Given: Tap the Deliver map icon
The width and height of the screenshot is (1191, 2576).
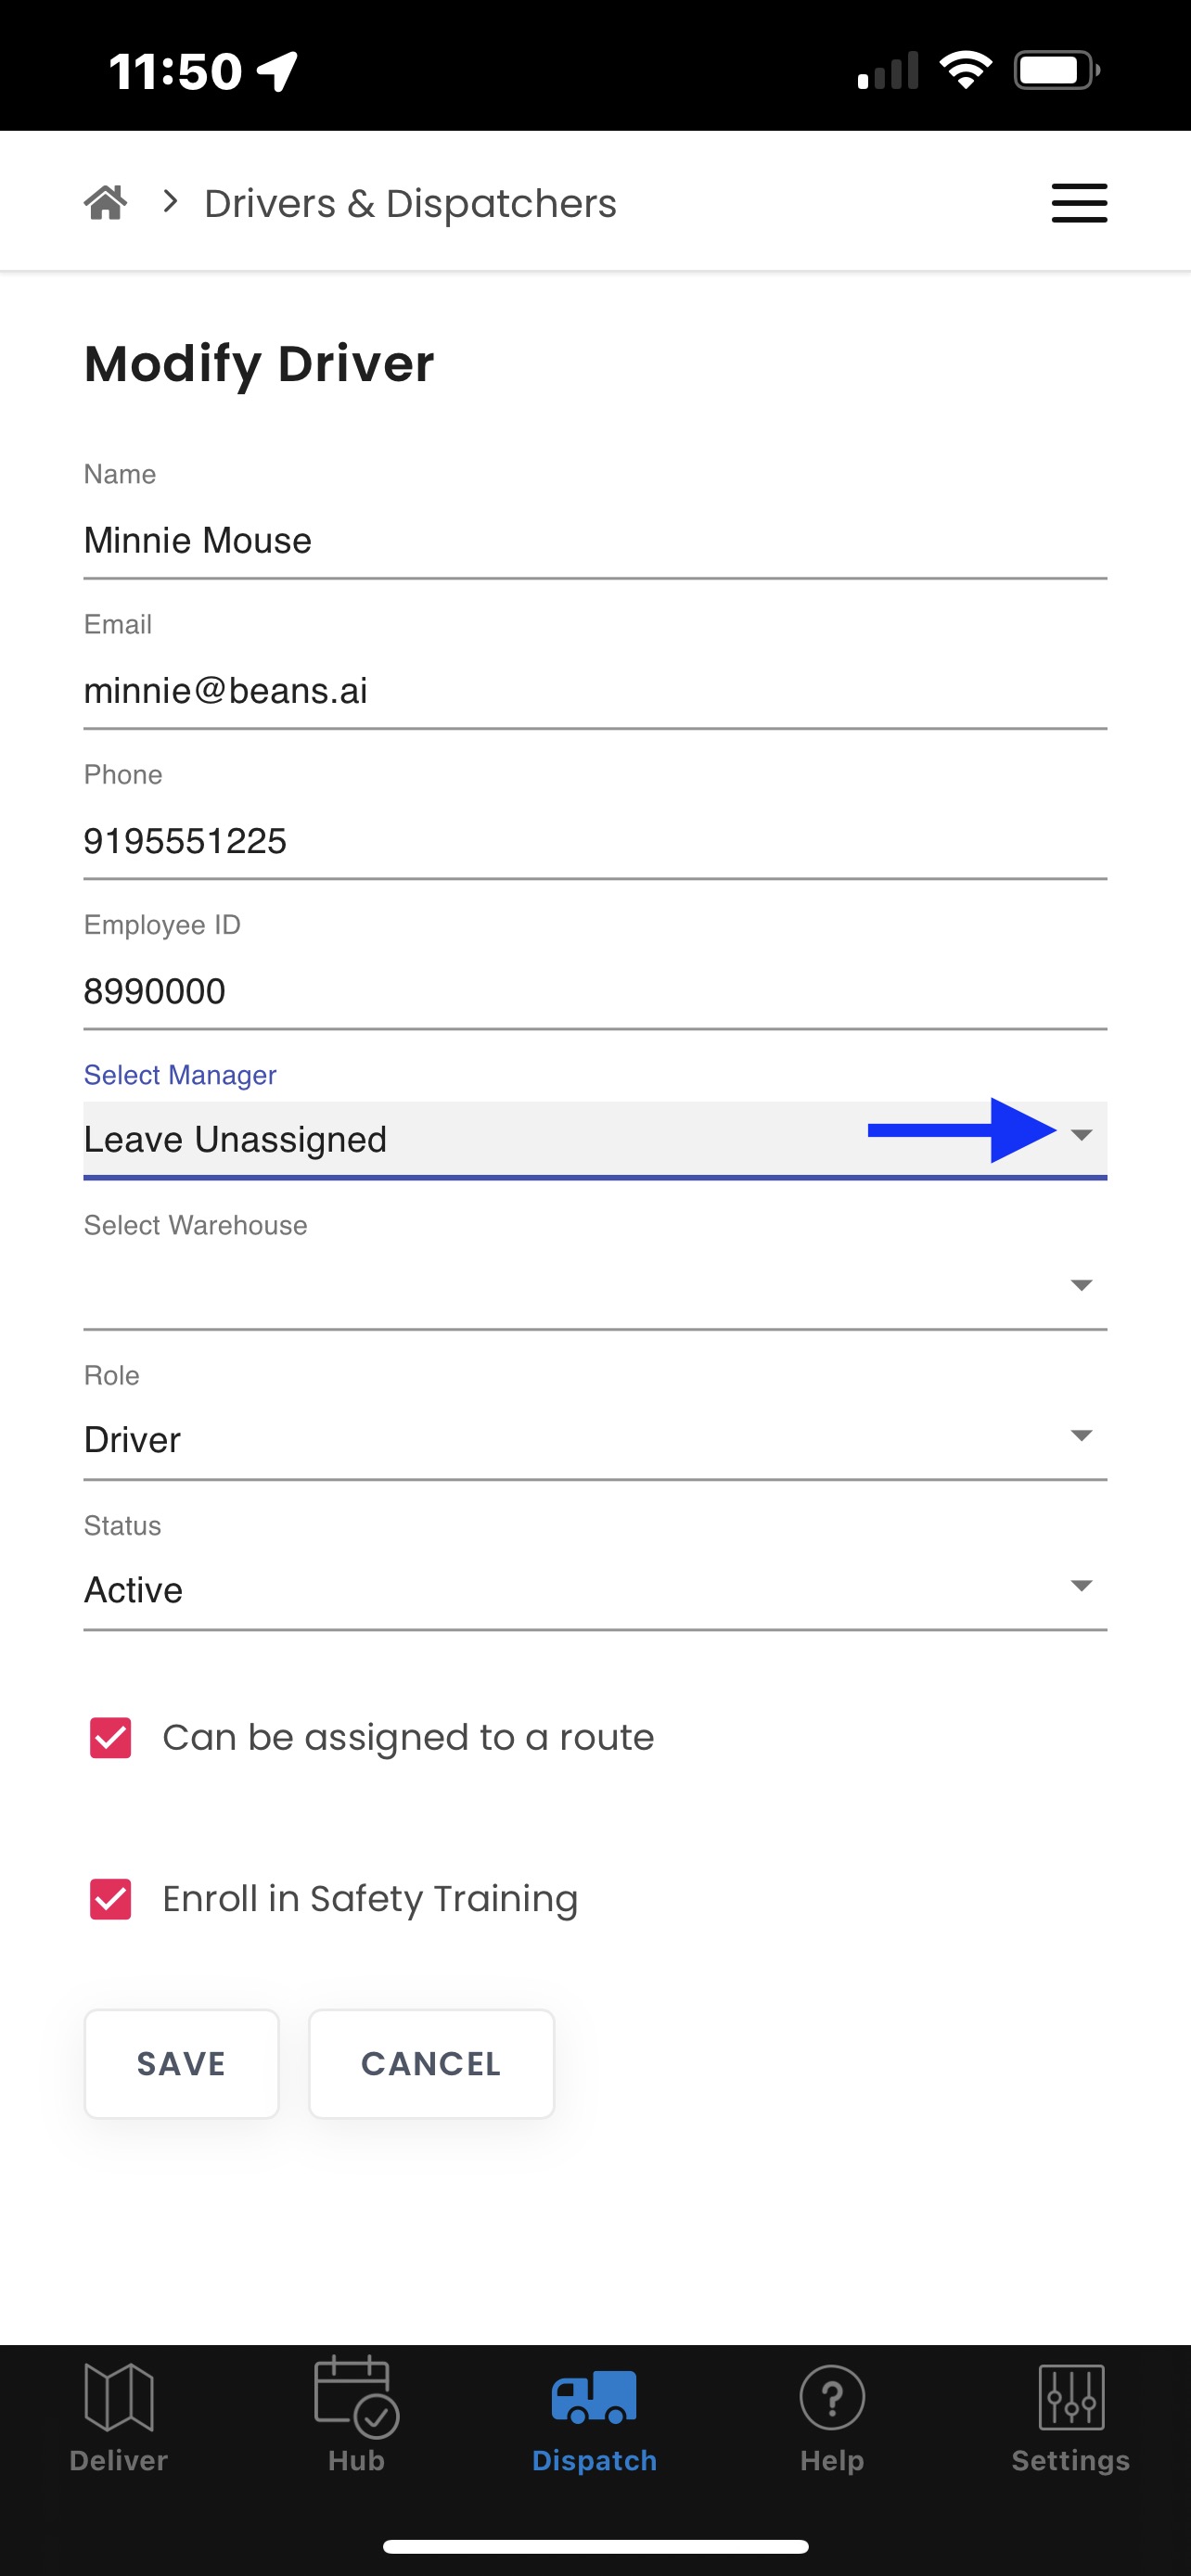Looking at the screenshot, I should point(119,2396).
